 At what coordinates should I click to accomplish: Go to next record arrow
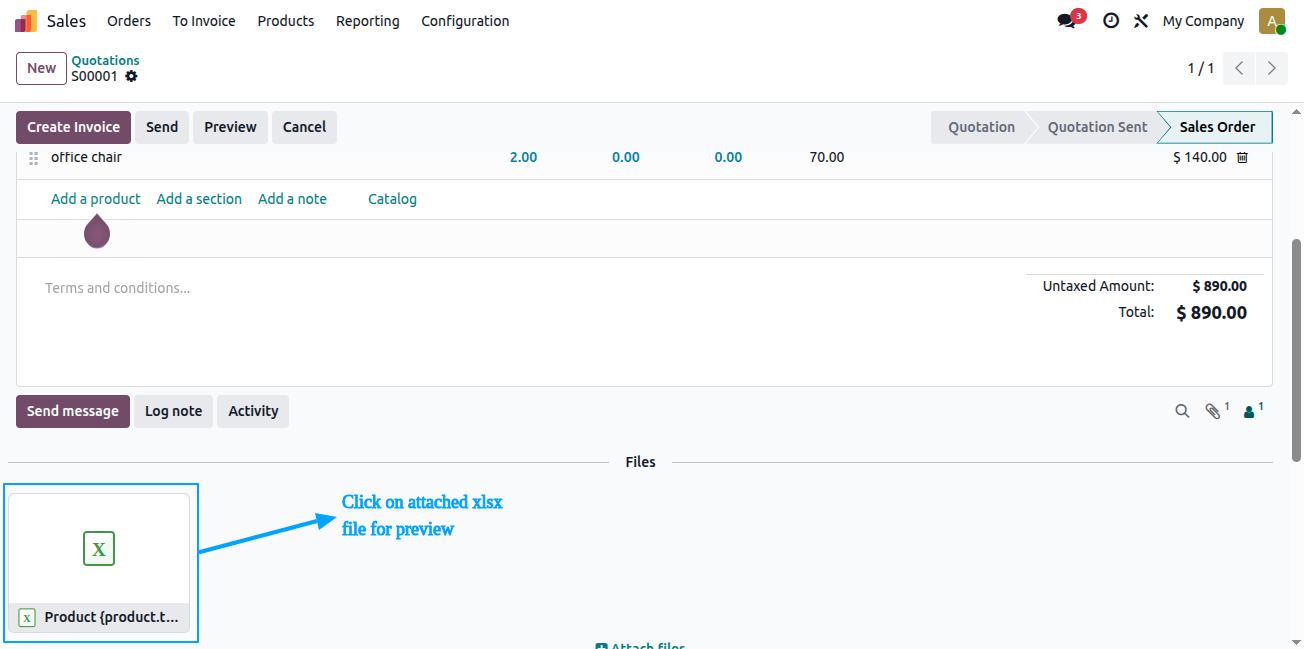(x=1271, y=68)
